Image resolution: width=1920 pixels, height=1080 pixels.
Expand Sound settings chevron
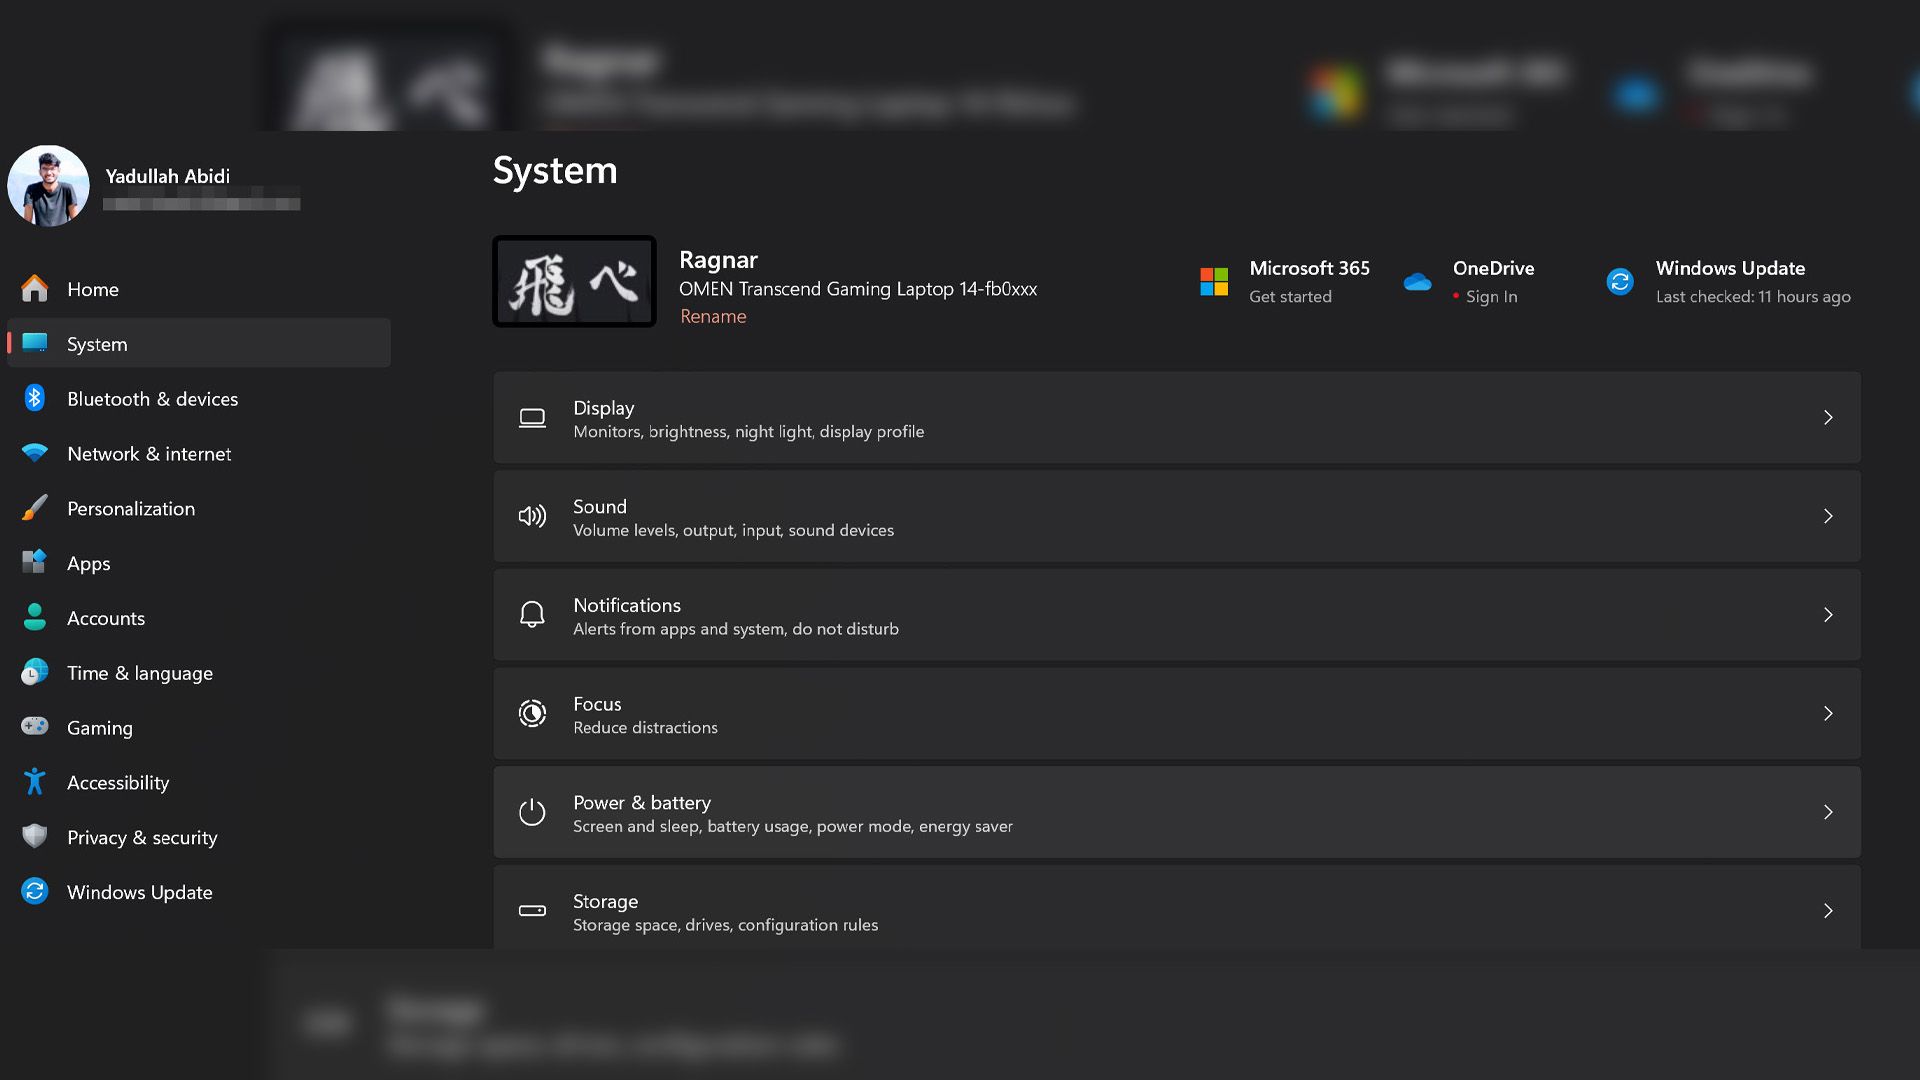[1828, 516]
